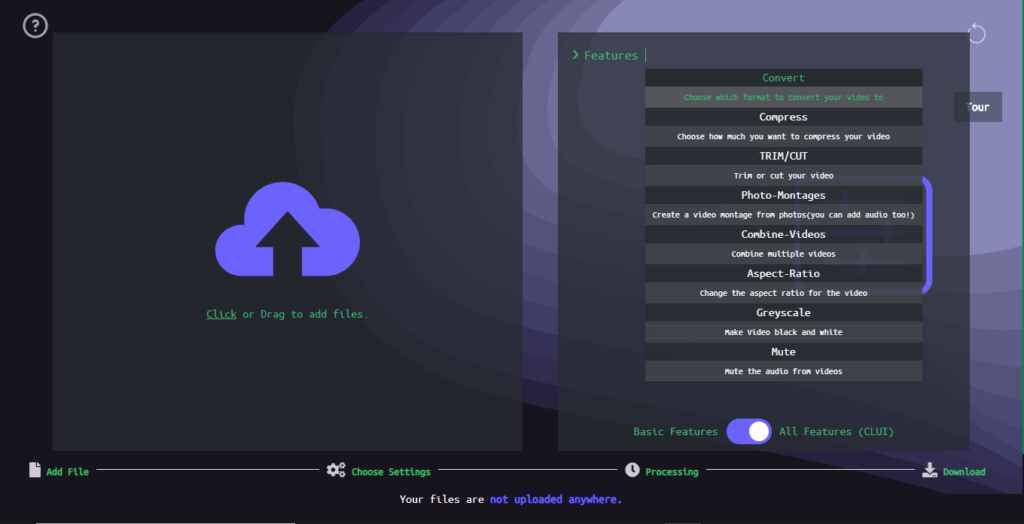
Task: Choose the Aspect-Ratio feature
Action: [784, 274]
